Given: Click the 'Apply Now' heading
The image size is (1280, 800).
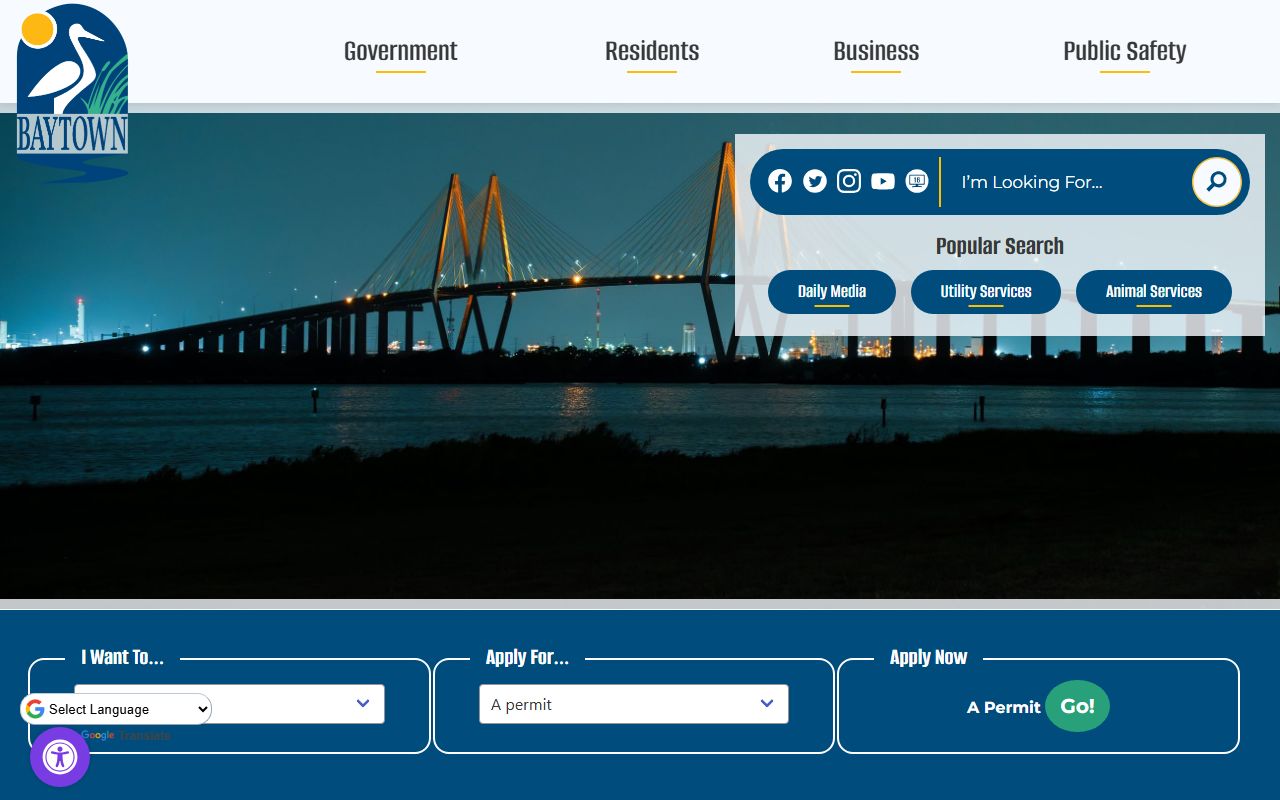Looking at the screenshot, I should click(x=929, y=657).
